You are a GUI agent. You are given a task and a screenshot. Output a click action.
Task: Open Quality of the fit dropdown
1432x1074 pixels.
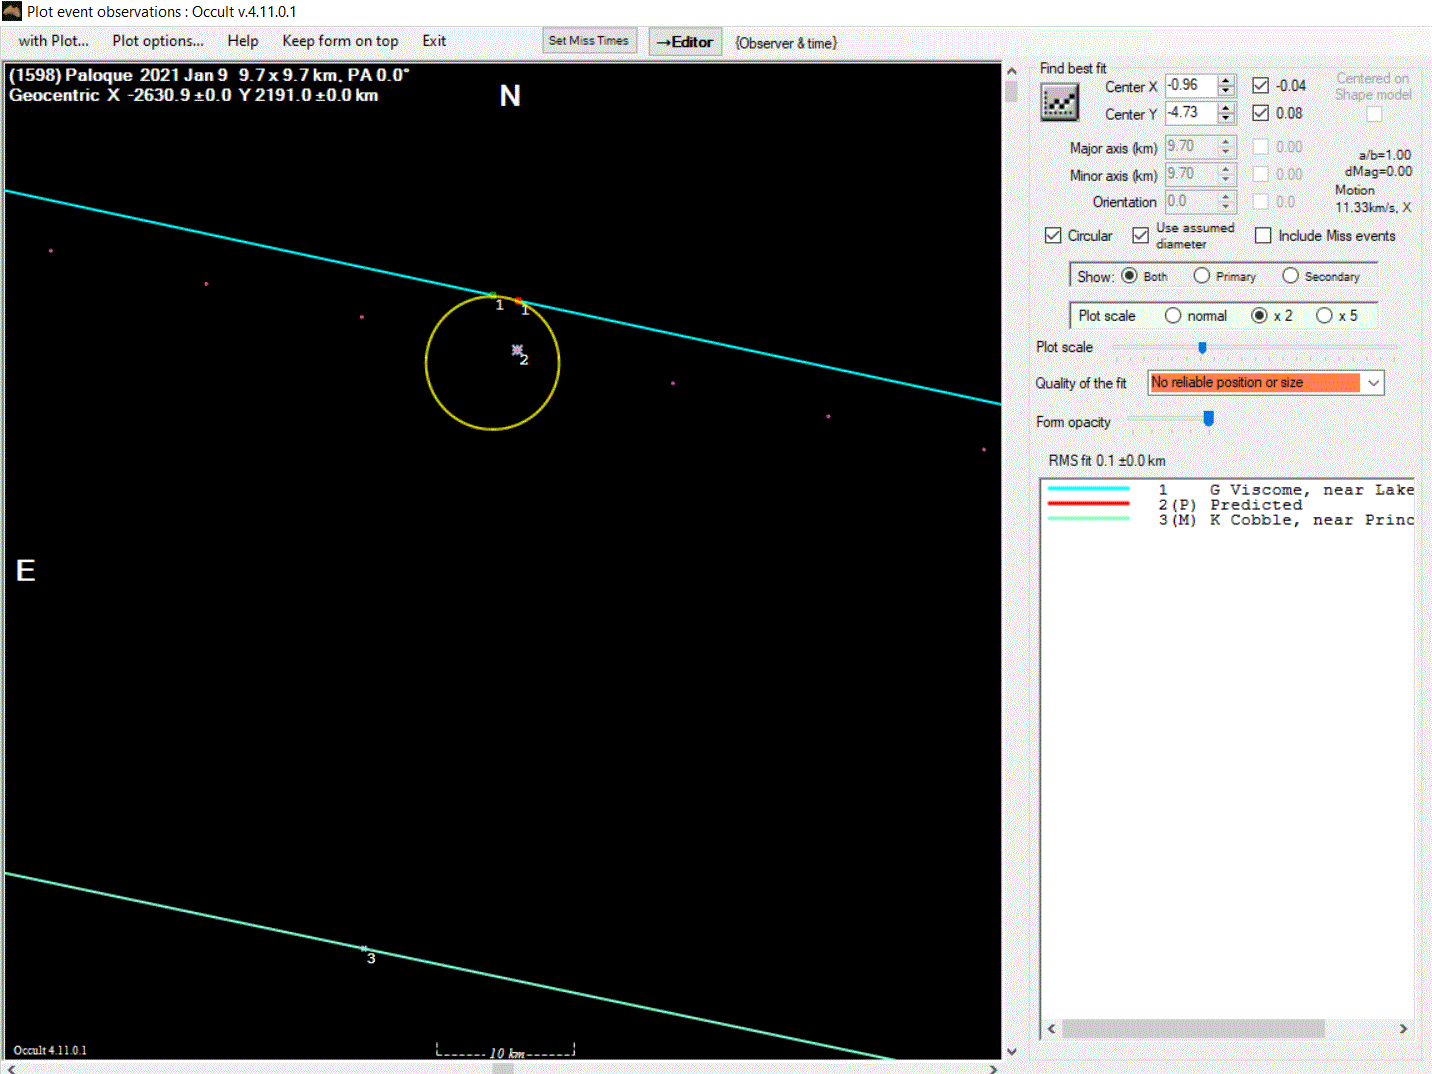coord(1373,383)
